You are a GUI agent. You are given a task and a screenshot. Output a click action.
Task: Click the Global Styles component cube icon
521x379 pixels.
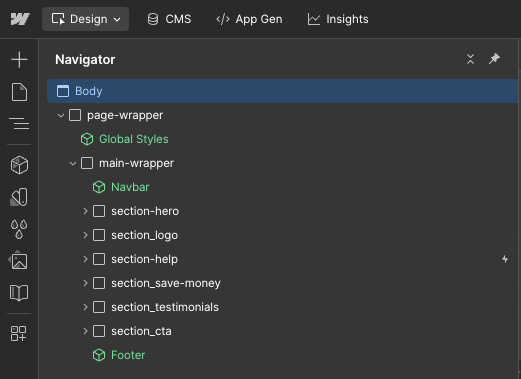pyautogui.click(x=87, y=139)
